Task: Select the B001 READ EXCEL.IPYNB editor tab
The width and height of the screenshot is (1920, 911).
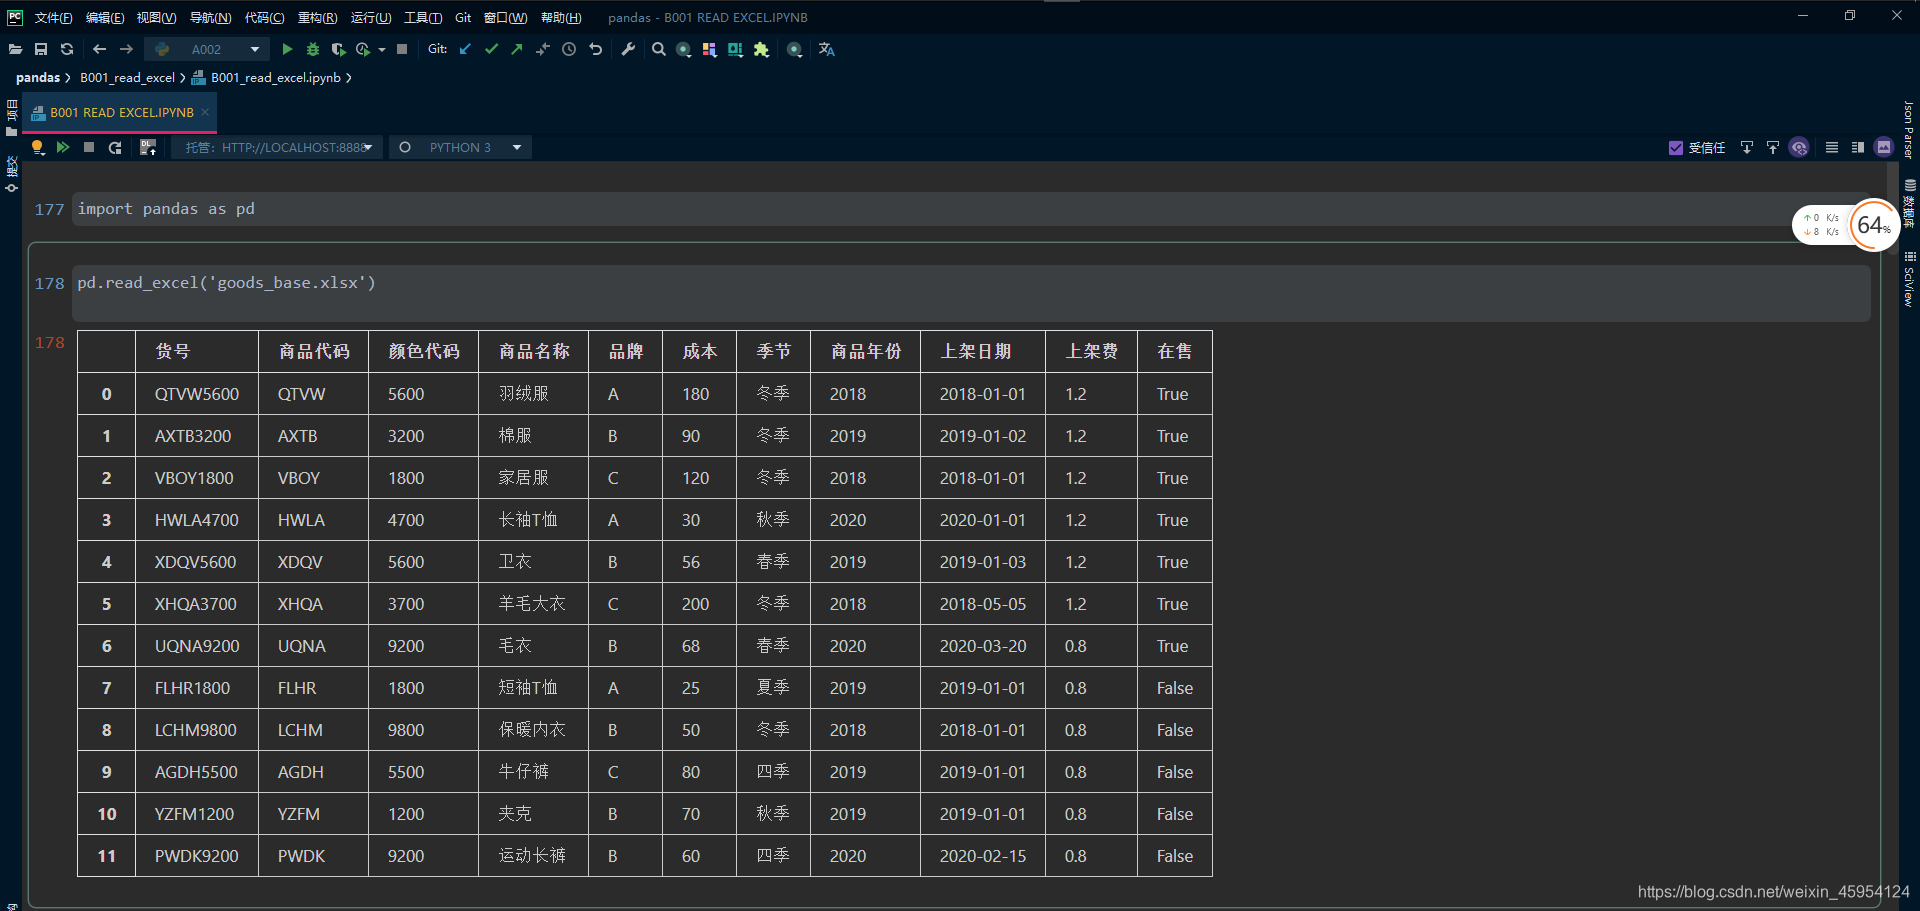Action: [121, 113]
